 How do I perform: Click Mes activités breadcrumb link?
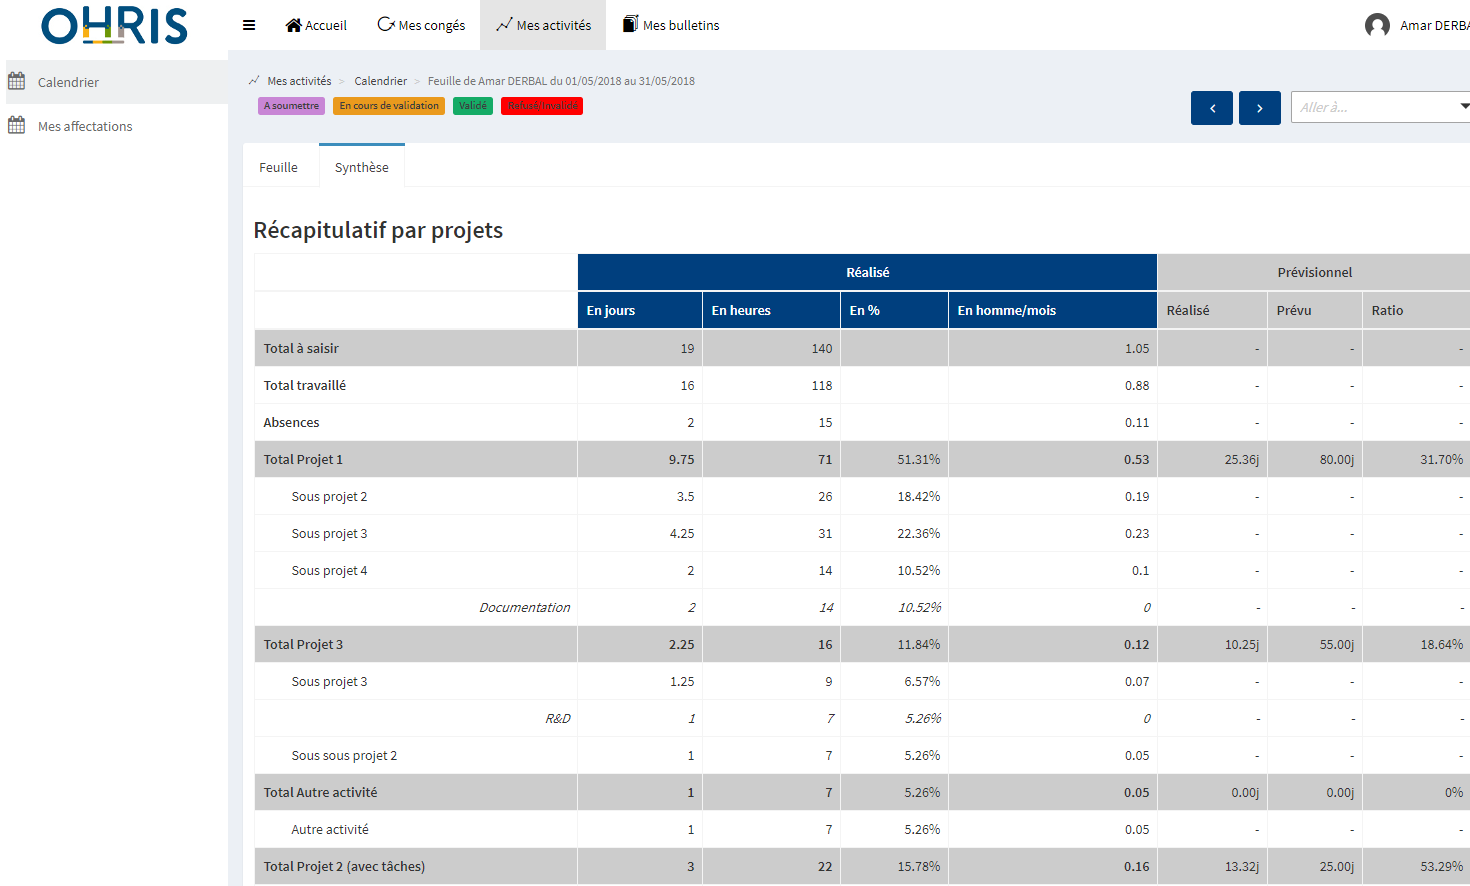pyautogui.click(x=299, y=81)
